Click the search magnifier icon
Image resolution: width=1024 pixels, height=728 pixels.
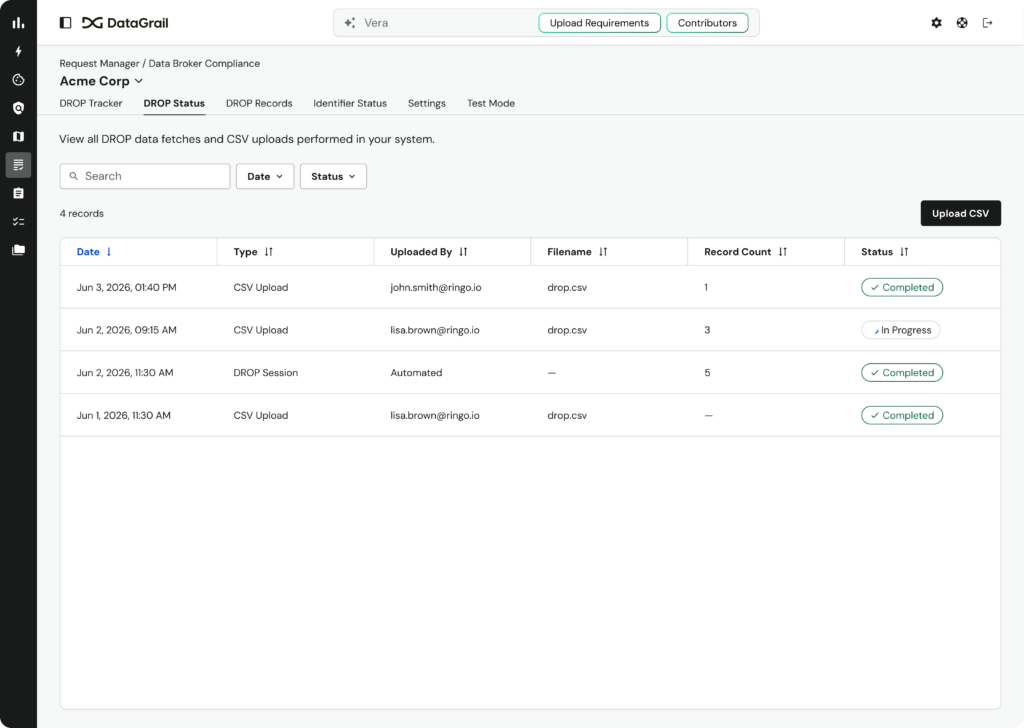tap(74, 176)
